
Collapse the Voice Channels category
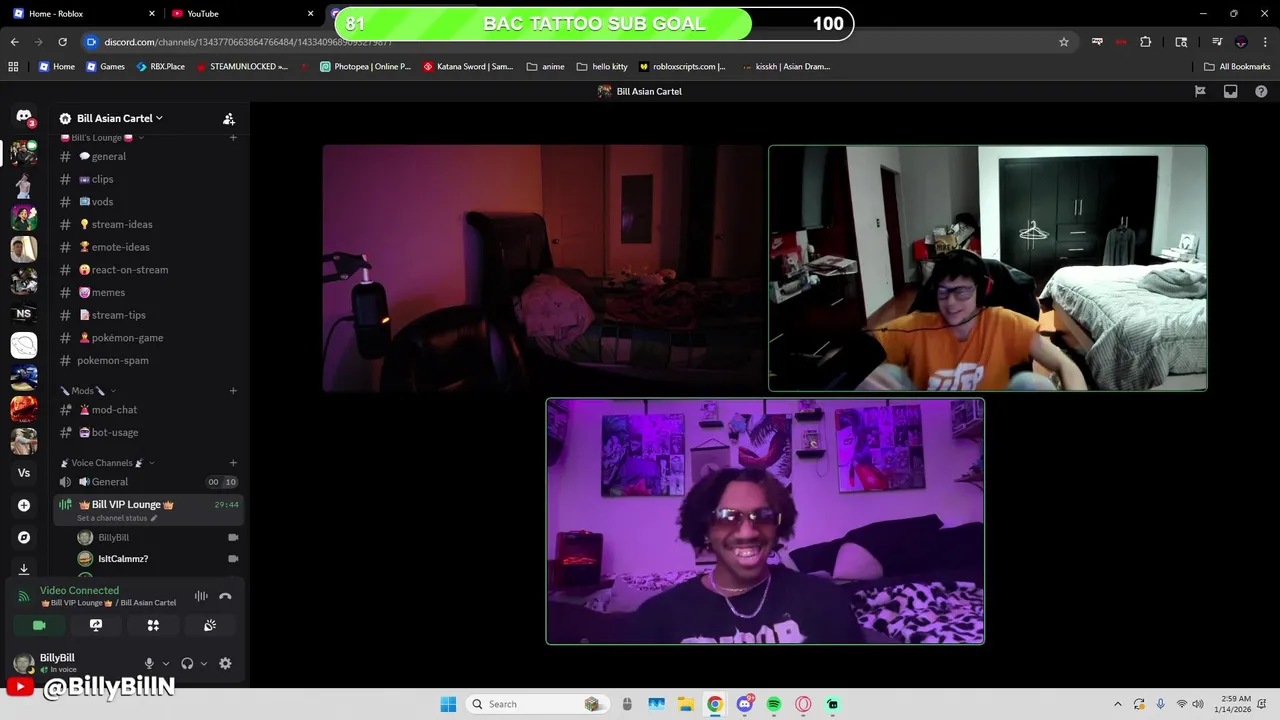click(x=107, y=463)
